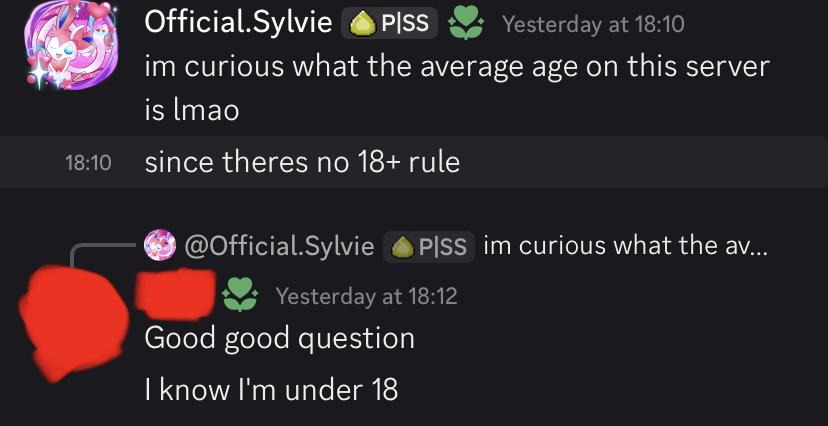Click the @Official.Sylvie mention in reply preview
828x426 pixels.
(x=280, y=246)
